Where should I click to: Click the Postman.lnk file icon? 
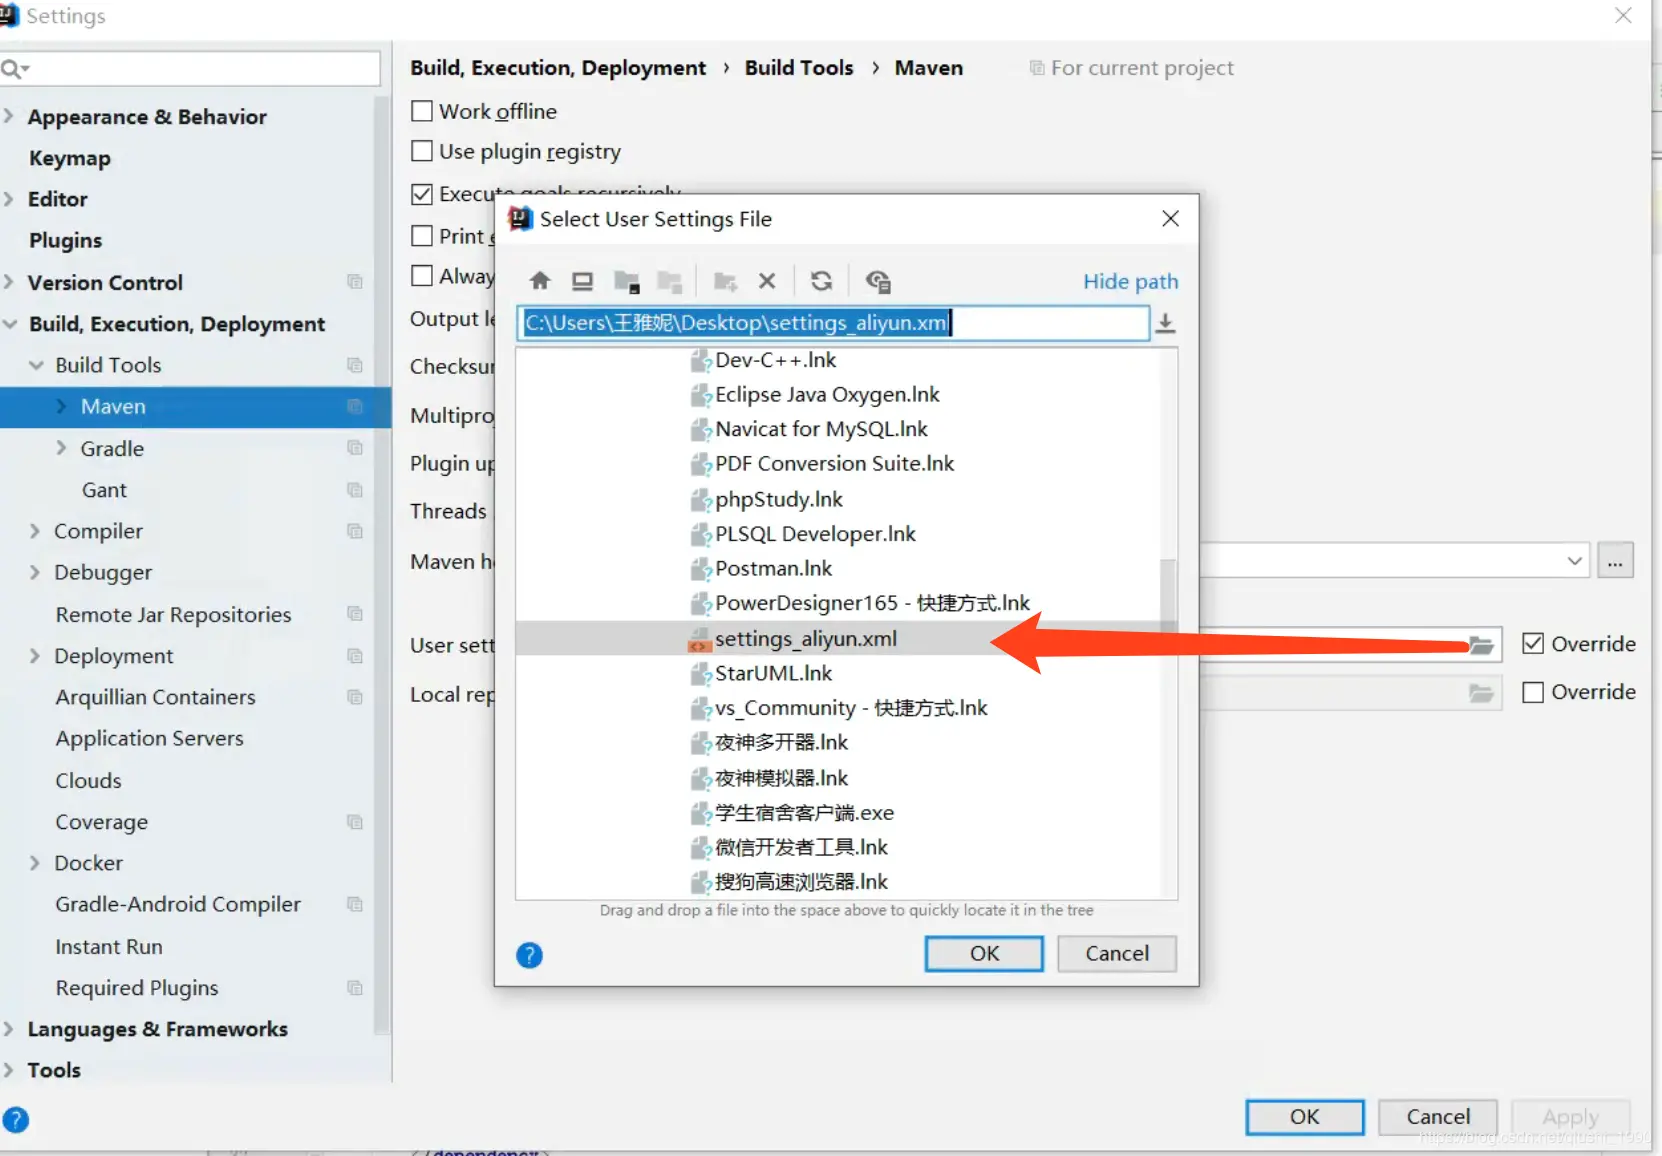700,570
